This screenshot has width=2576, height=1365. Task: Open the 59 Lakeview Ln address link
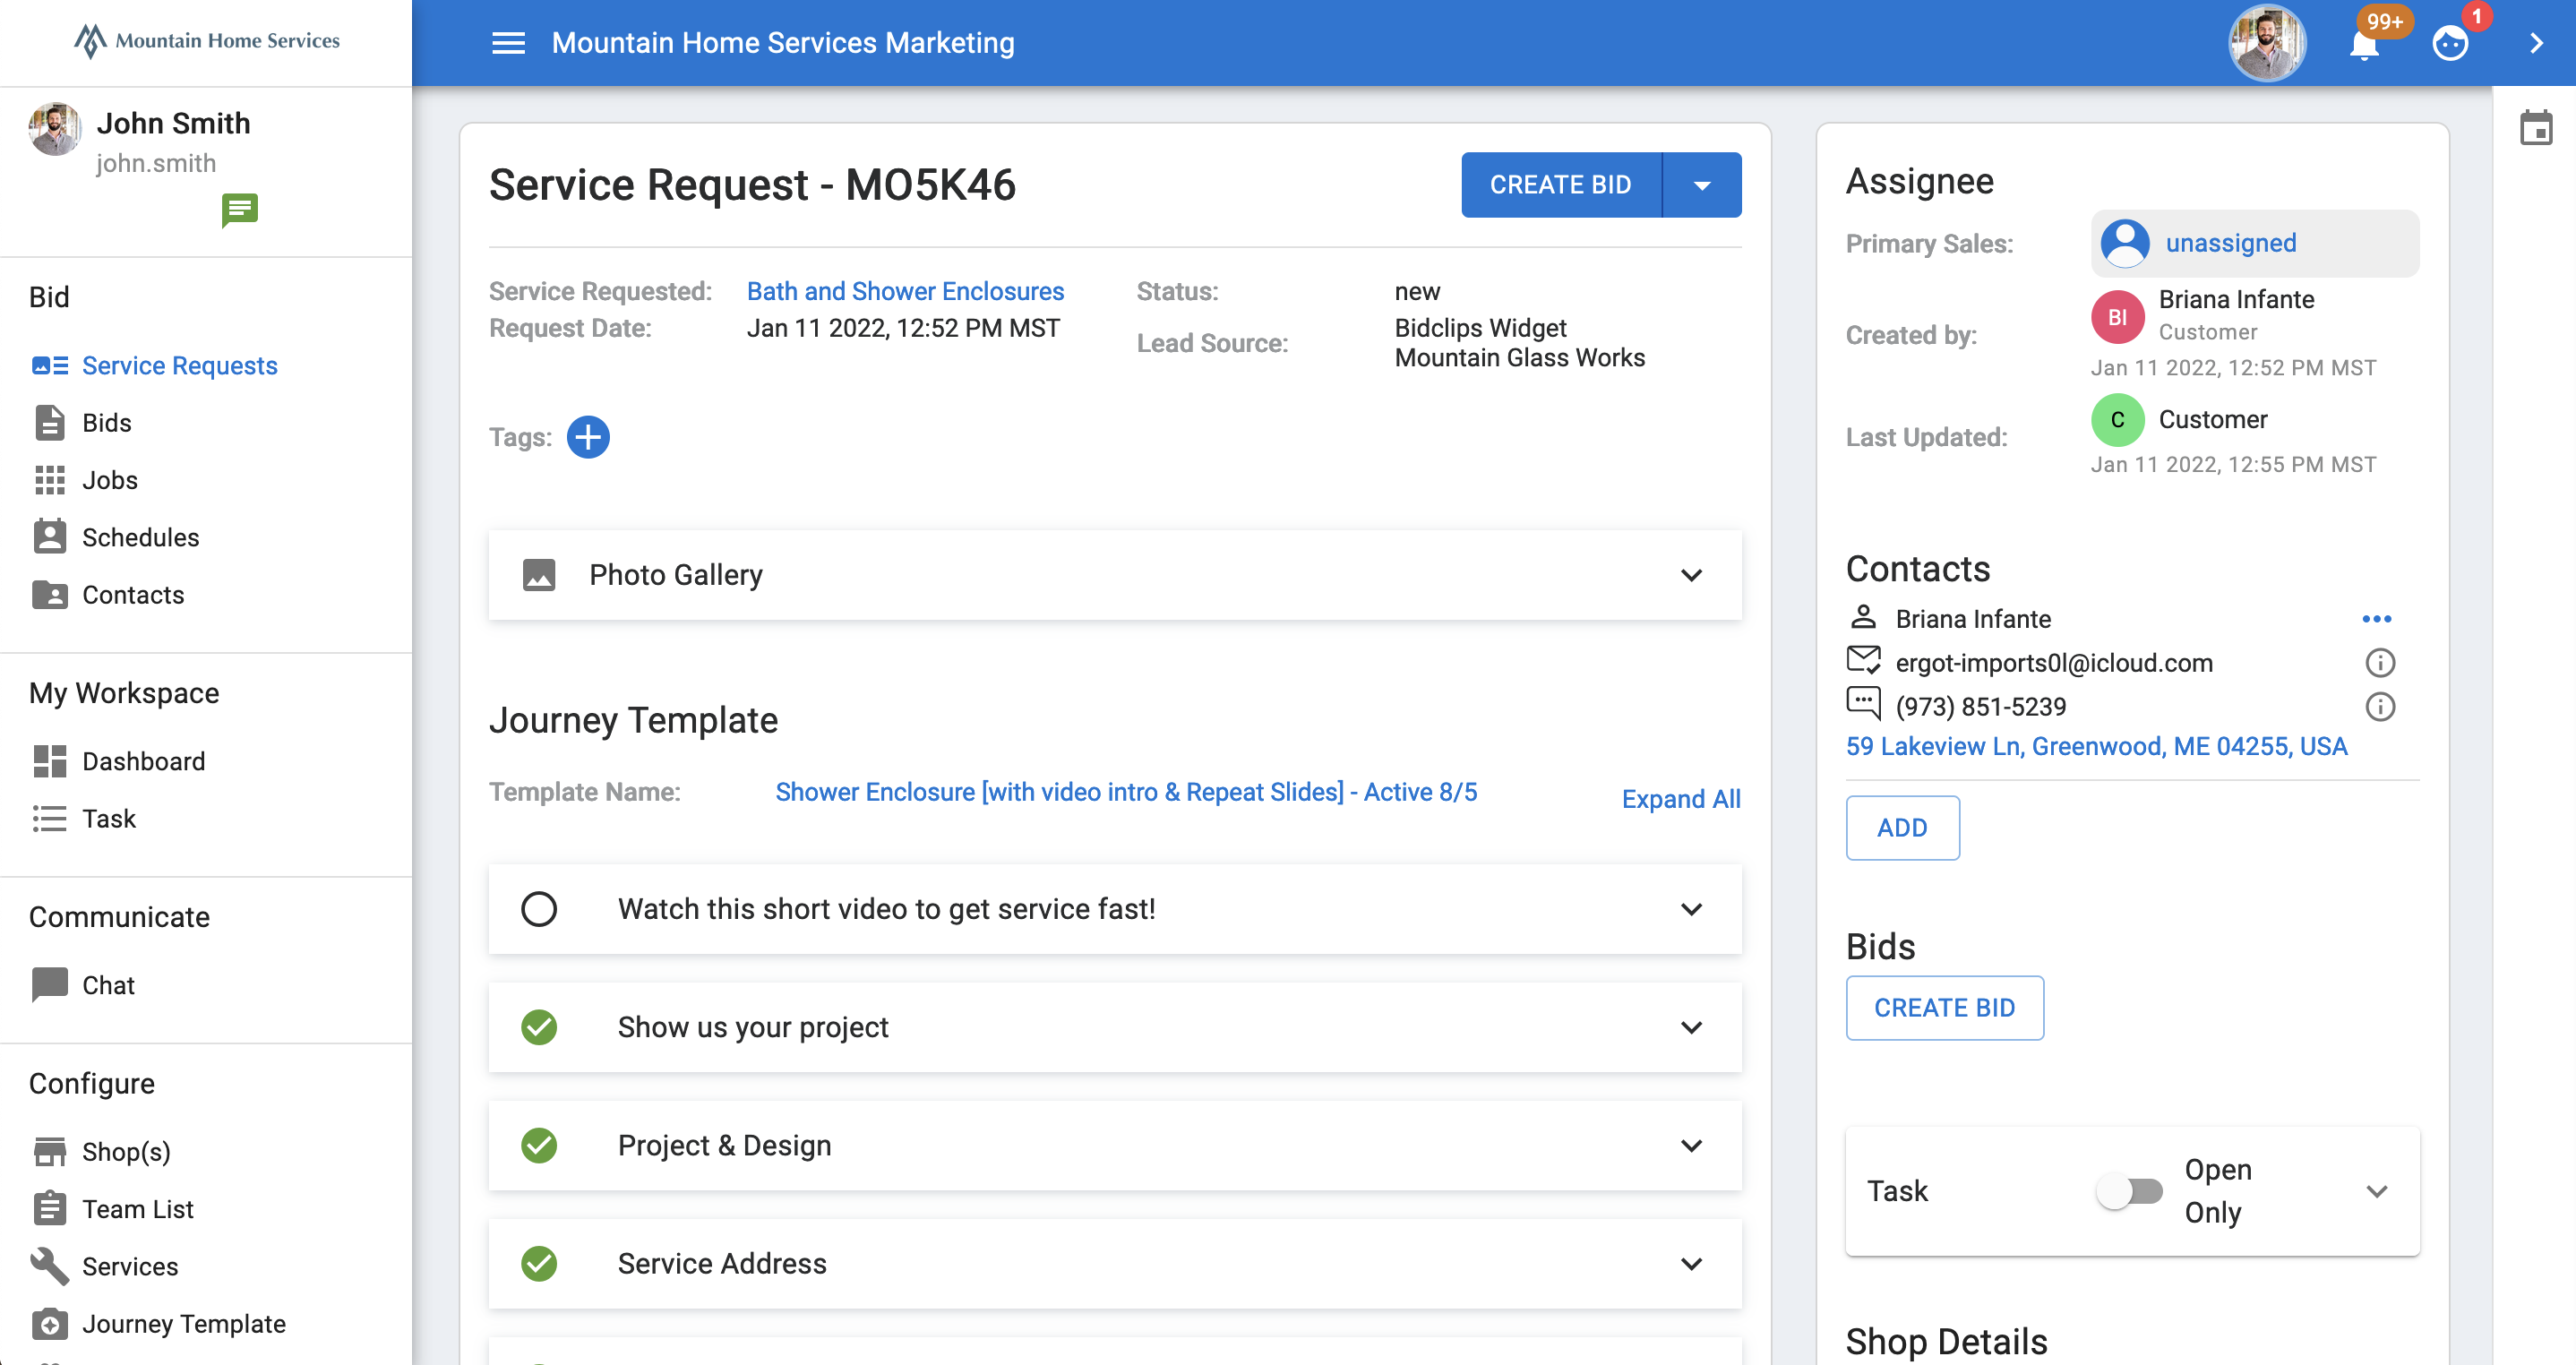2096,746
